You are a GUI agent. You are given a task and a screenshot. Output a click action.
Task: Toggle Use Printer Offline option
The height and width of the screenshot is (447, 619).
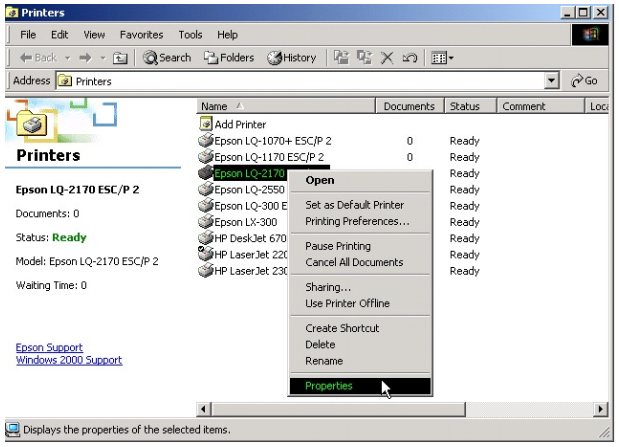347,303
